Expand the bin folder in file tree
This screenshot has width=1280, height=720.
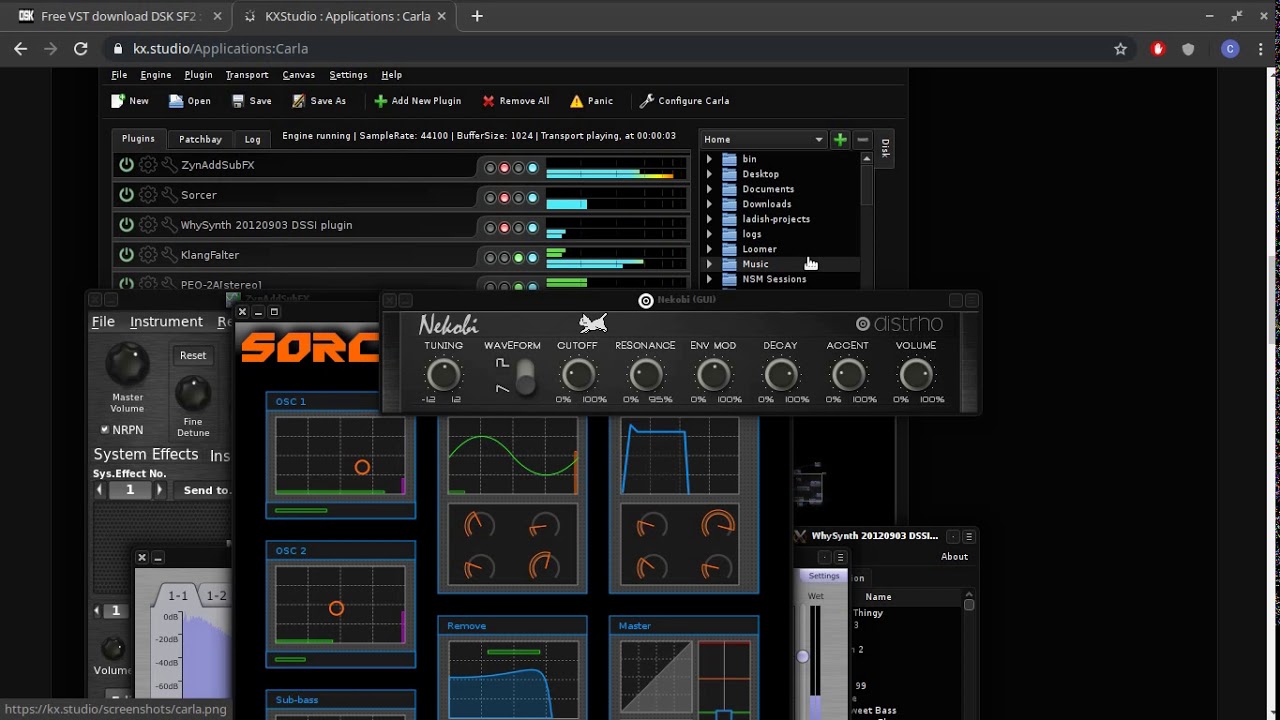pos(709,159)
